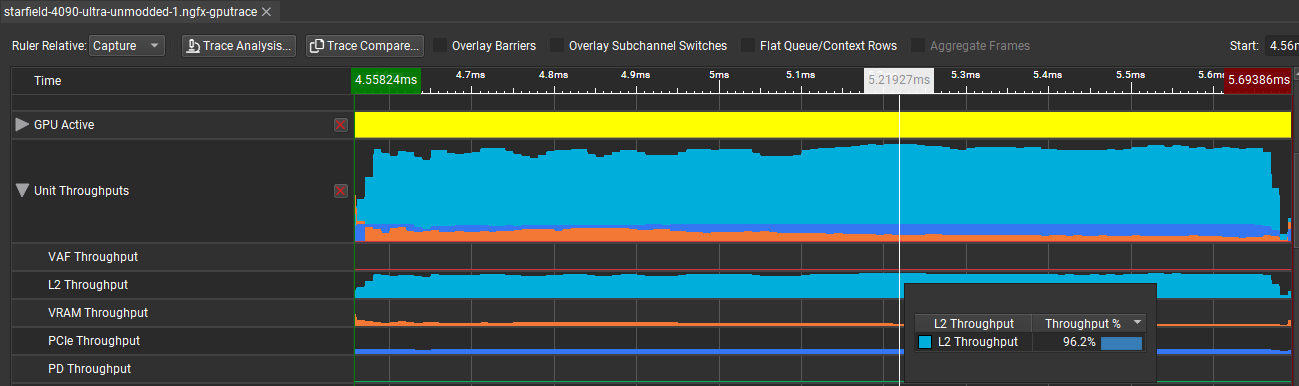Remove the Unit Throughputs row with red X
The width and height of the screenshot is (1299, 386).
tap(341, 190)
